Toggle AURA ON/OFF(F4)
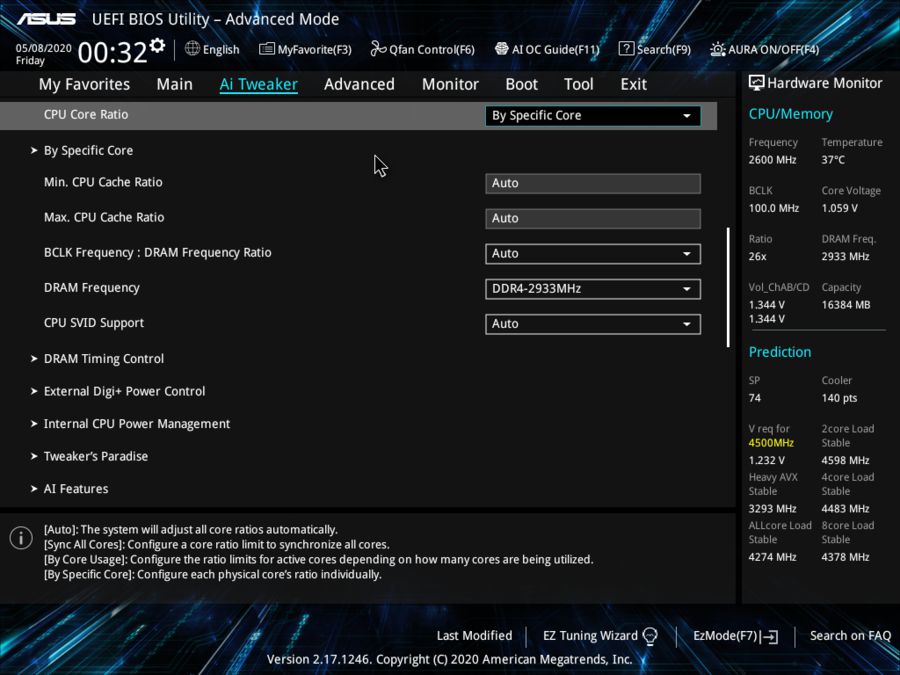This screenshot has width=900, height=675. (x=774, y=49)
